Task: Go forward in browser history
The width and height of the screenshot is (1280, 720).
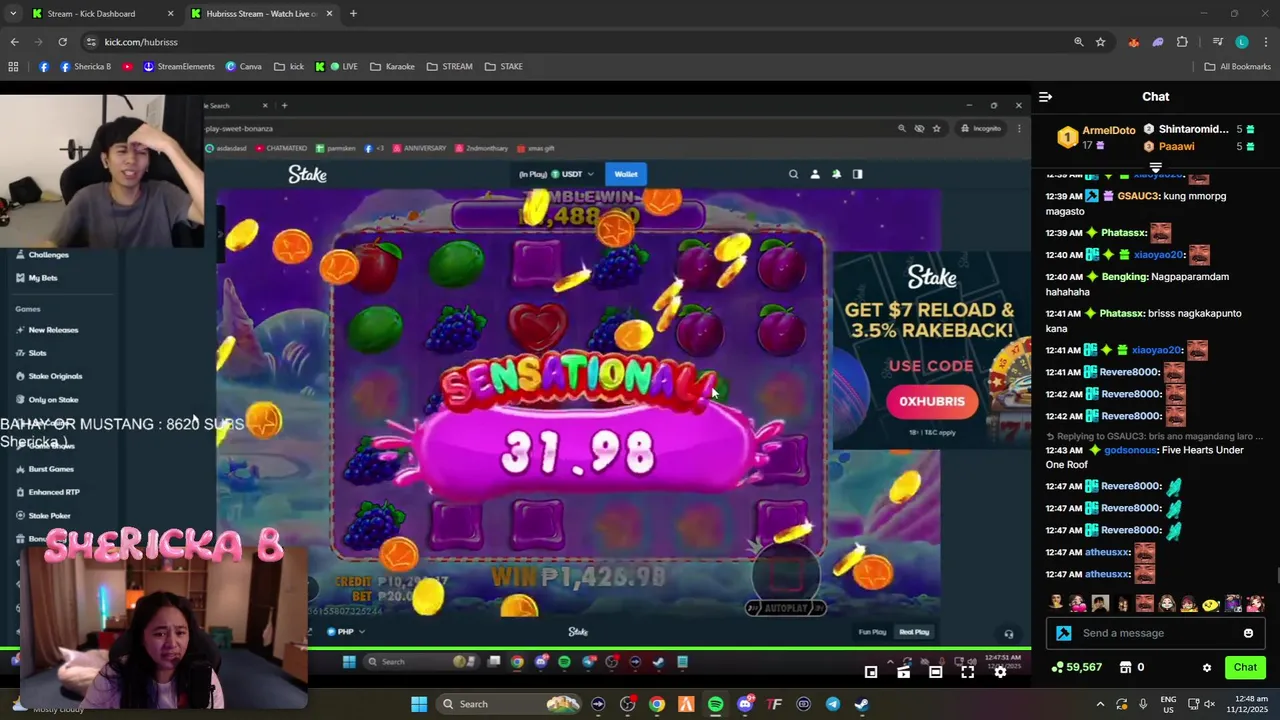Action: click(38, 42)
